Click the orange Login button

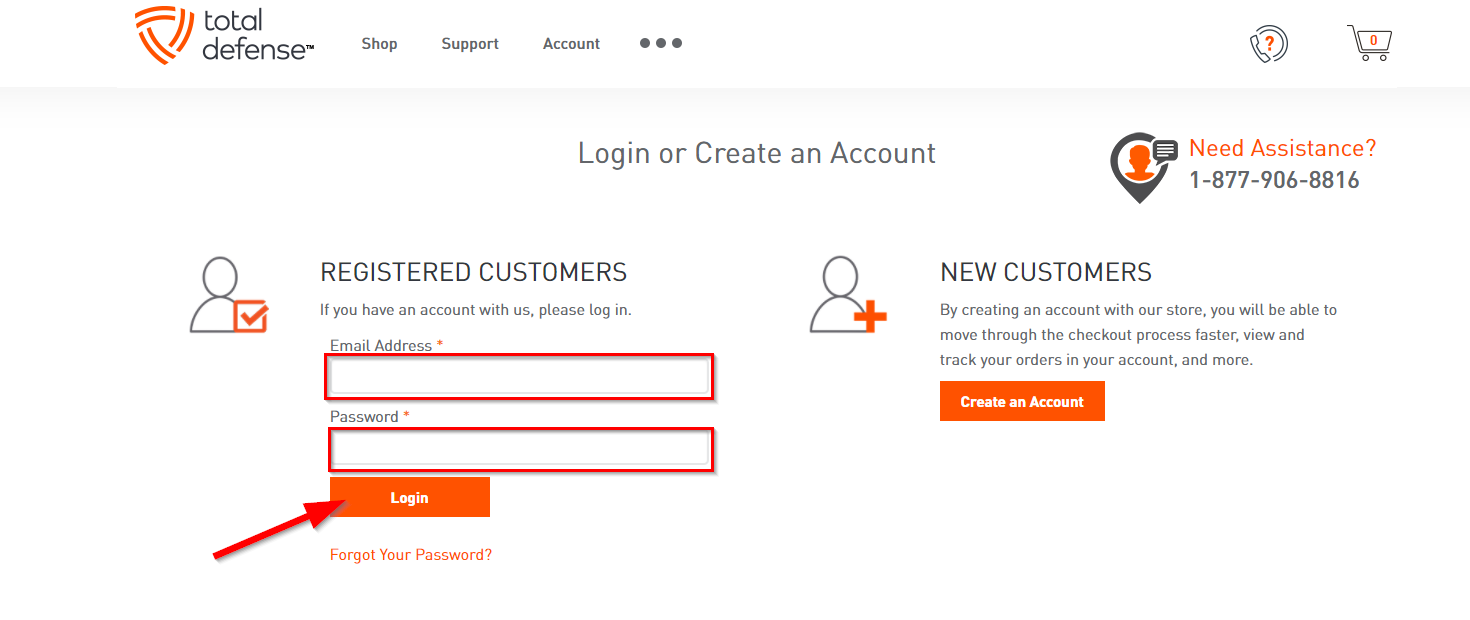pyautogui.click(x=410, y=497)
